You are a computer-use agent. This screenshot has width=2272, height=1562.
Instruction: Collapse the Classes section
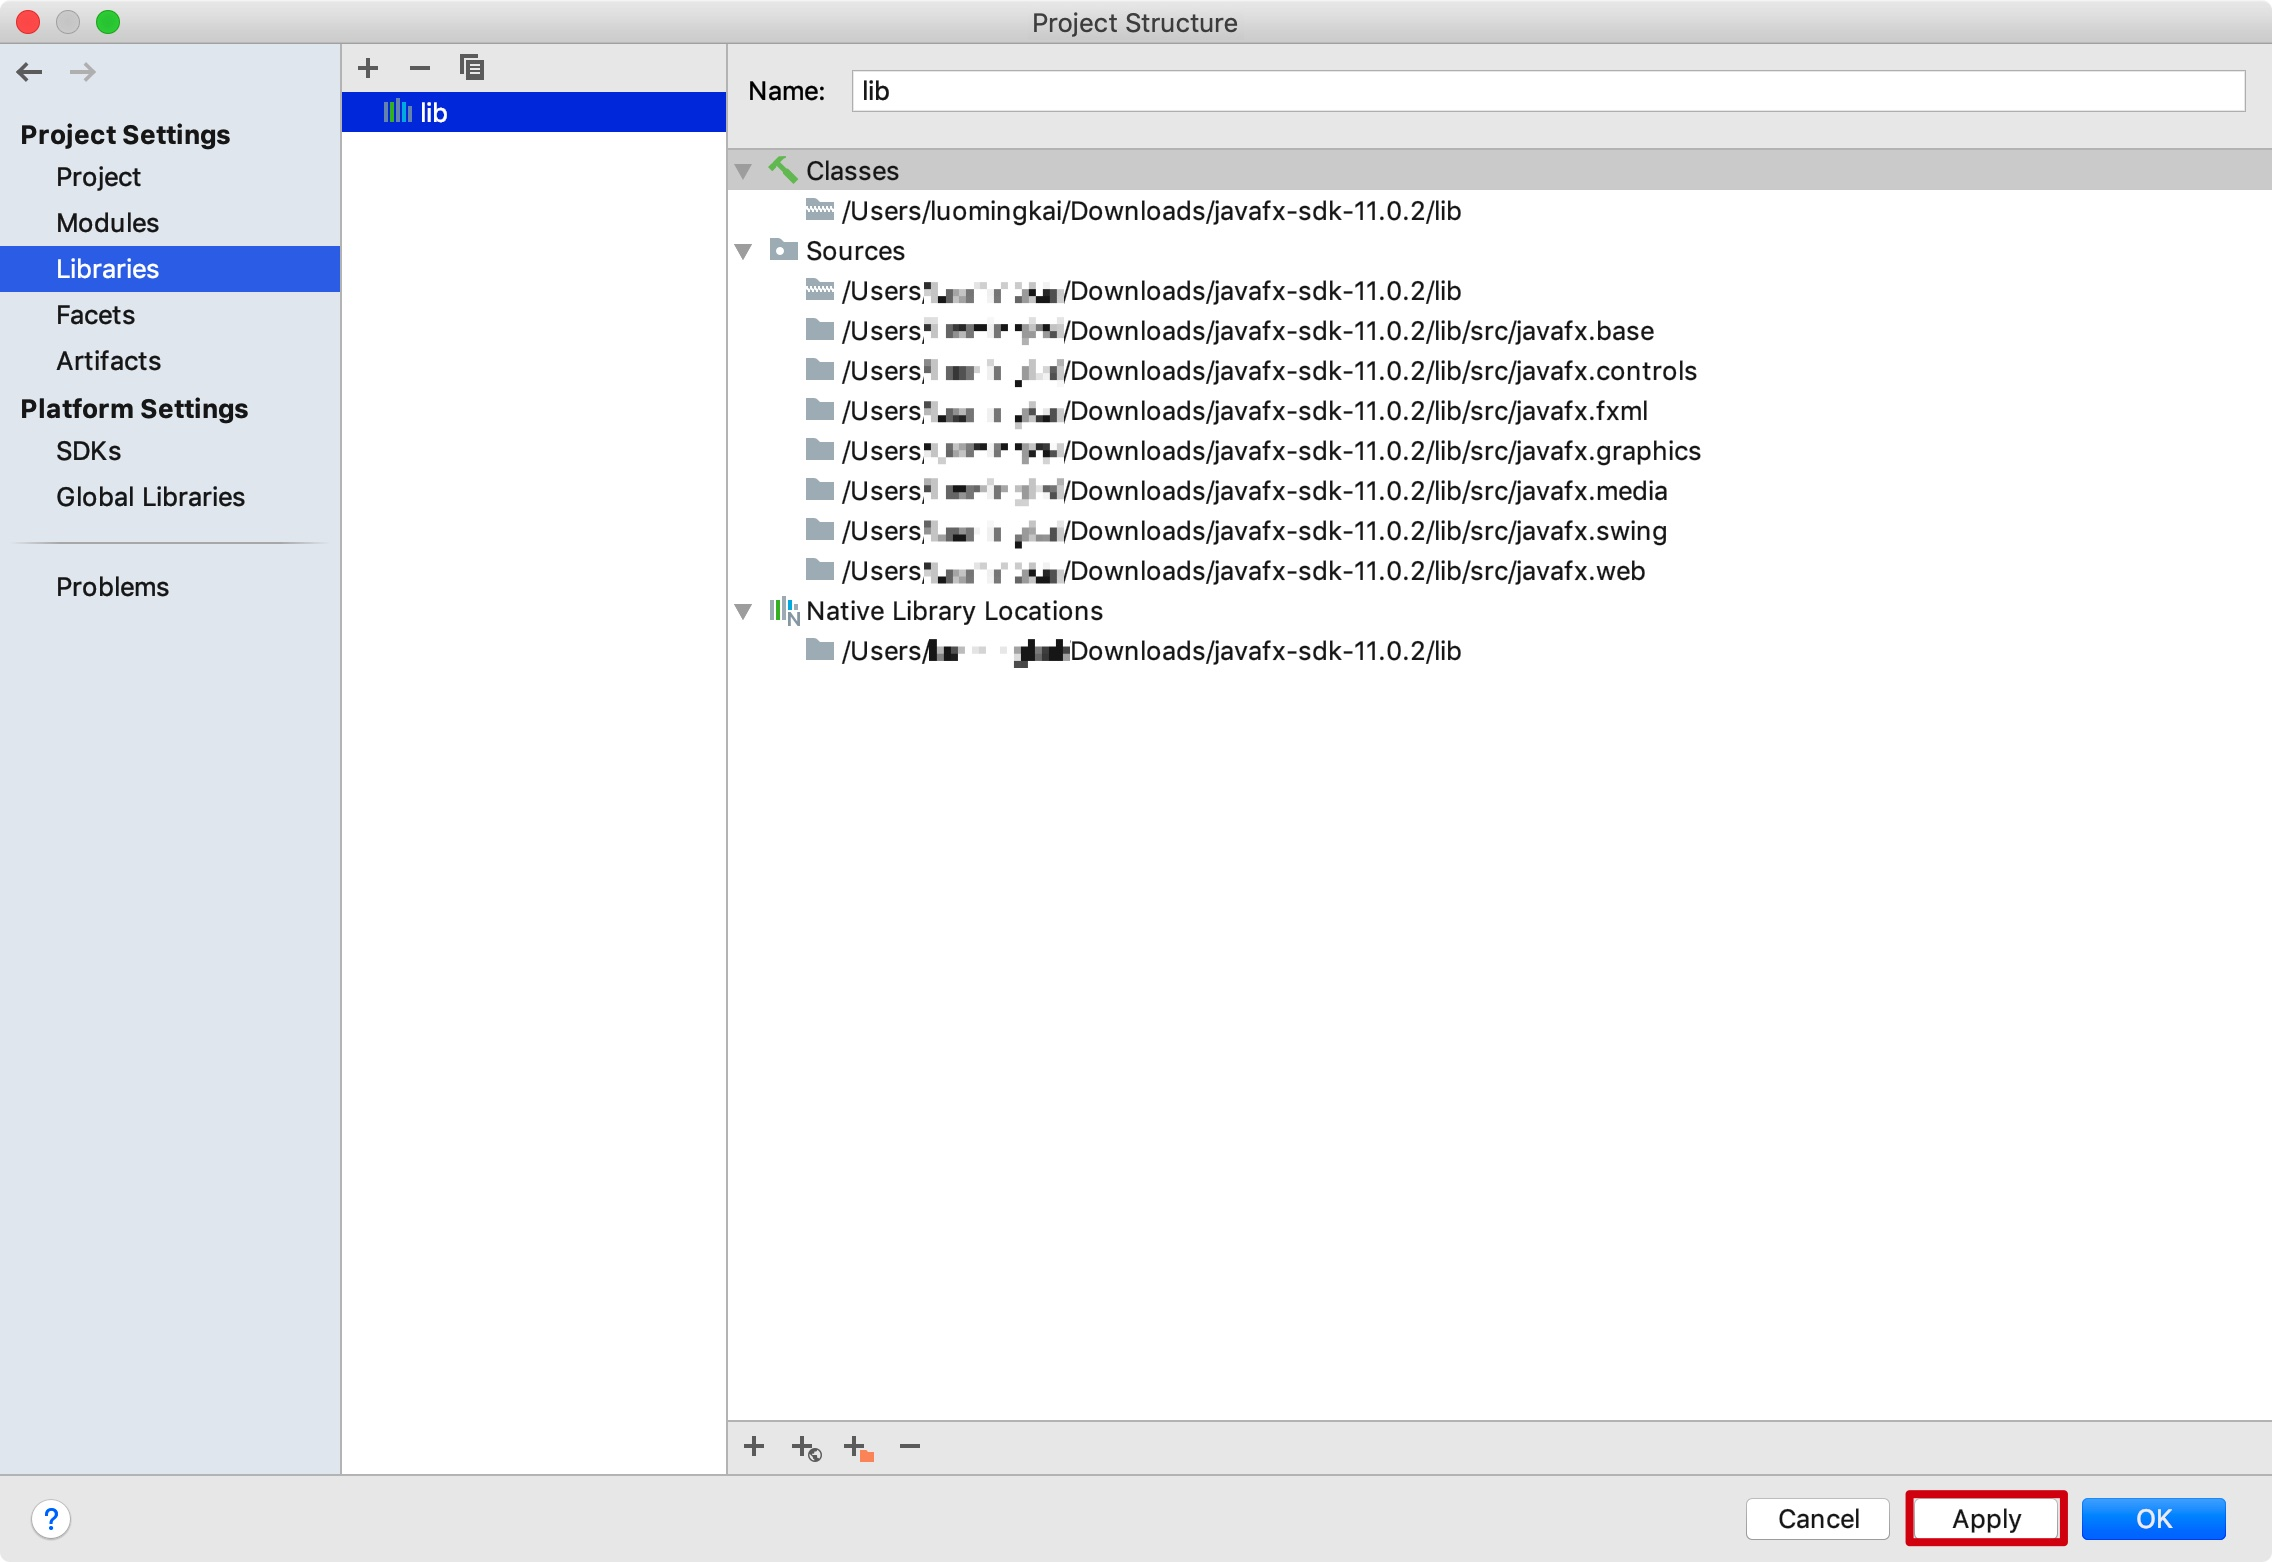(x=744, y=170)
